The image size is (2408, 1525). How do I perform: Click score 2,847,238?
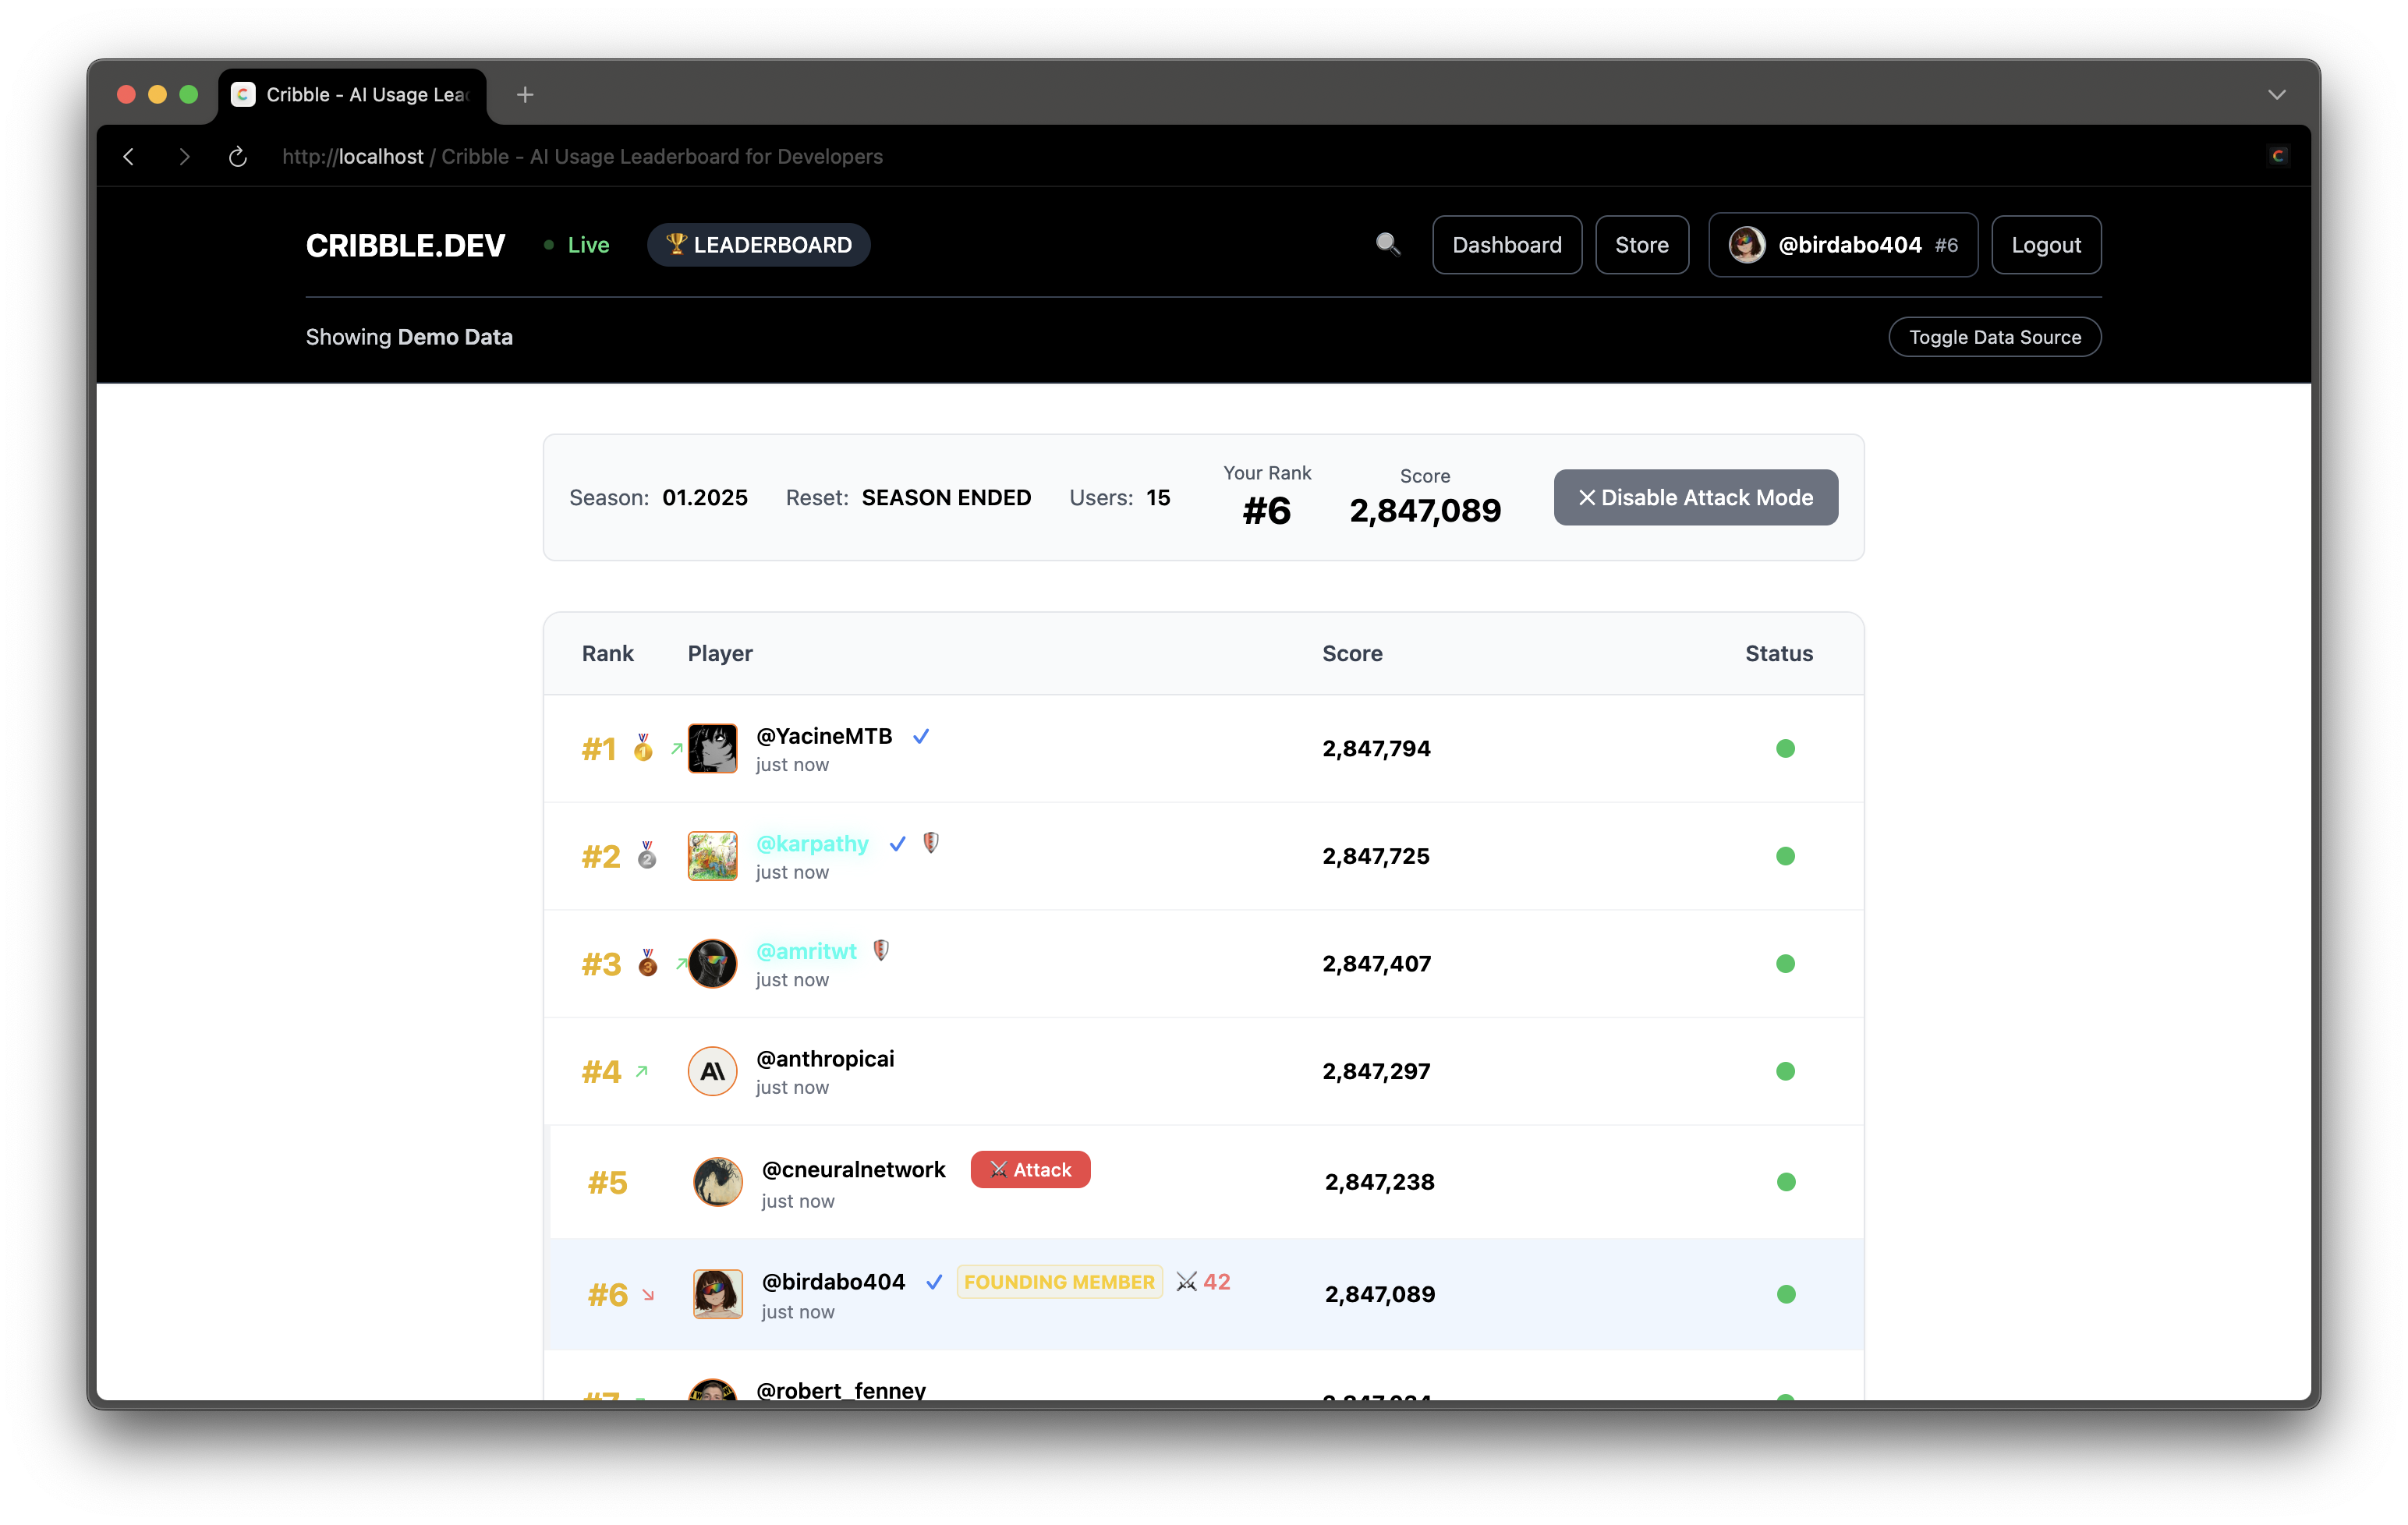pyautogui.click(x=1379, y=1182)
